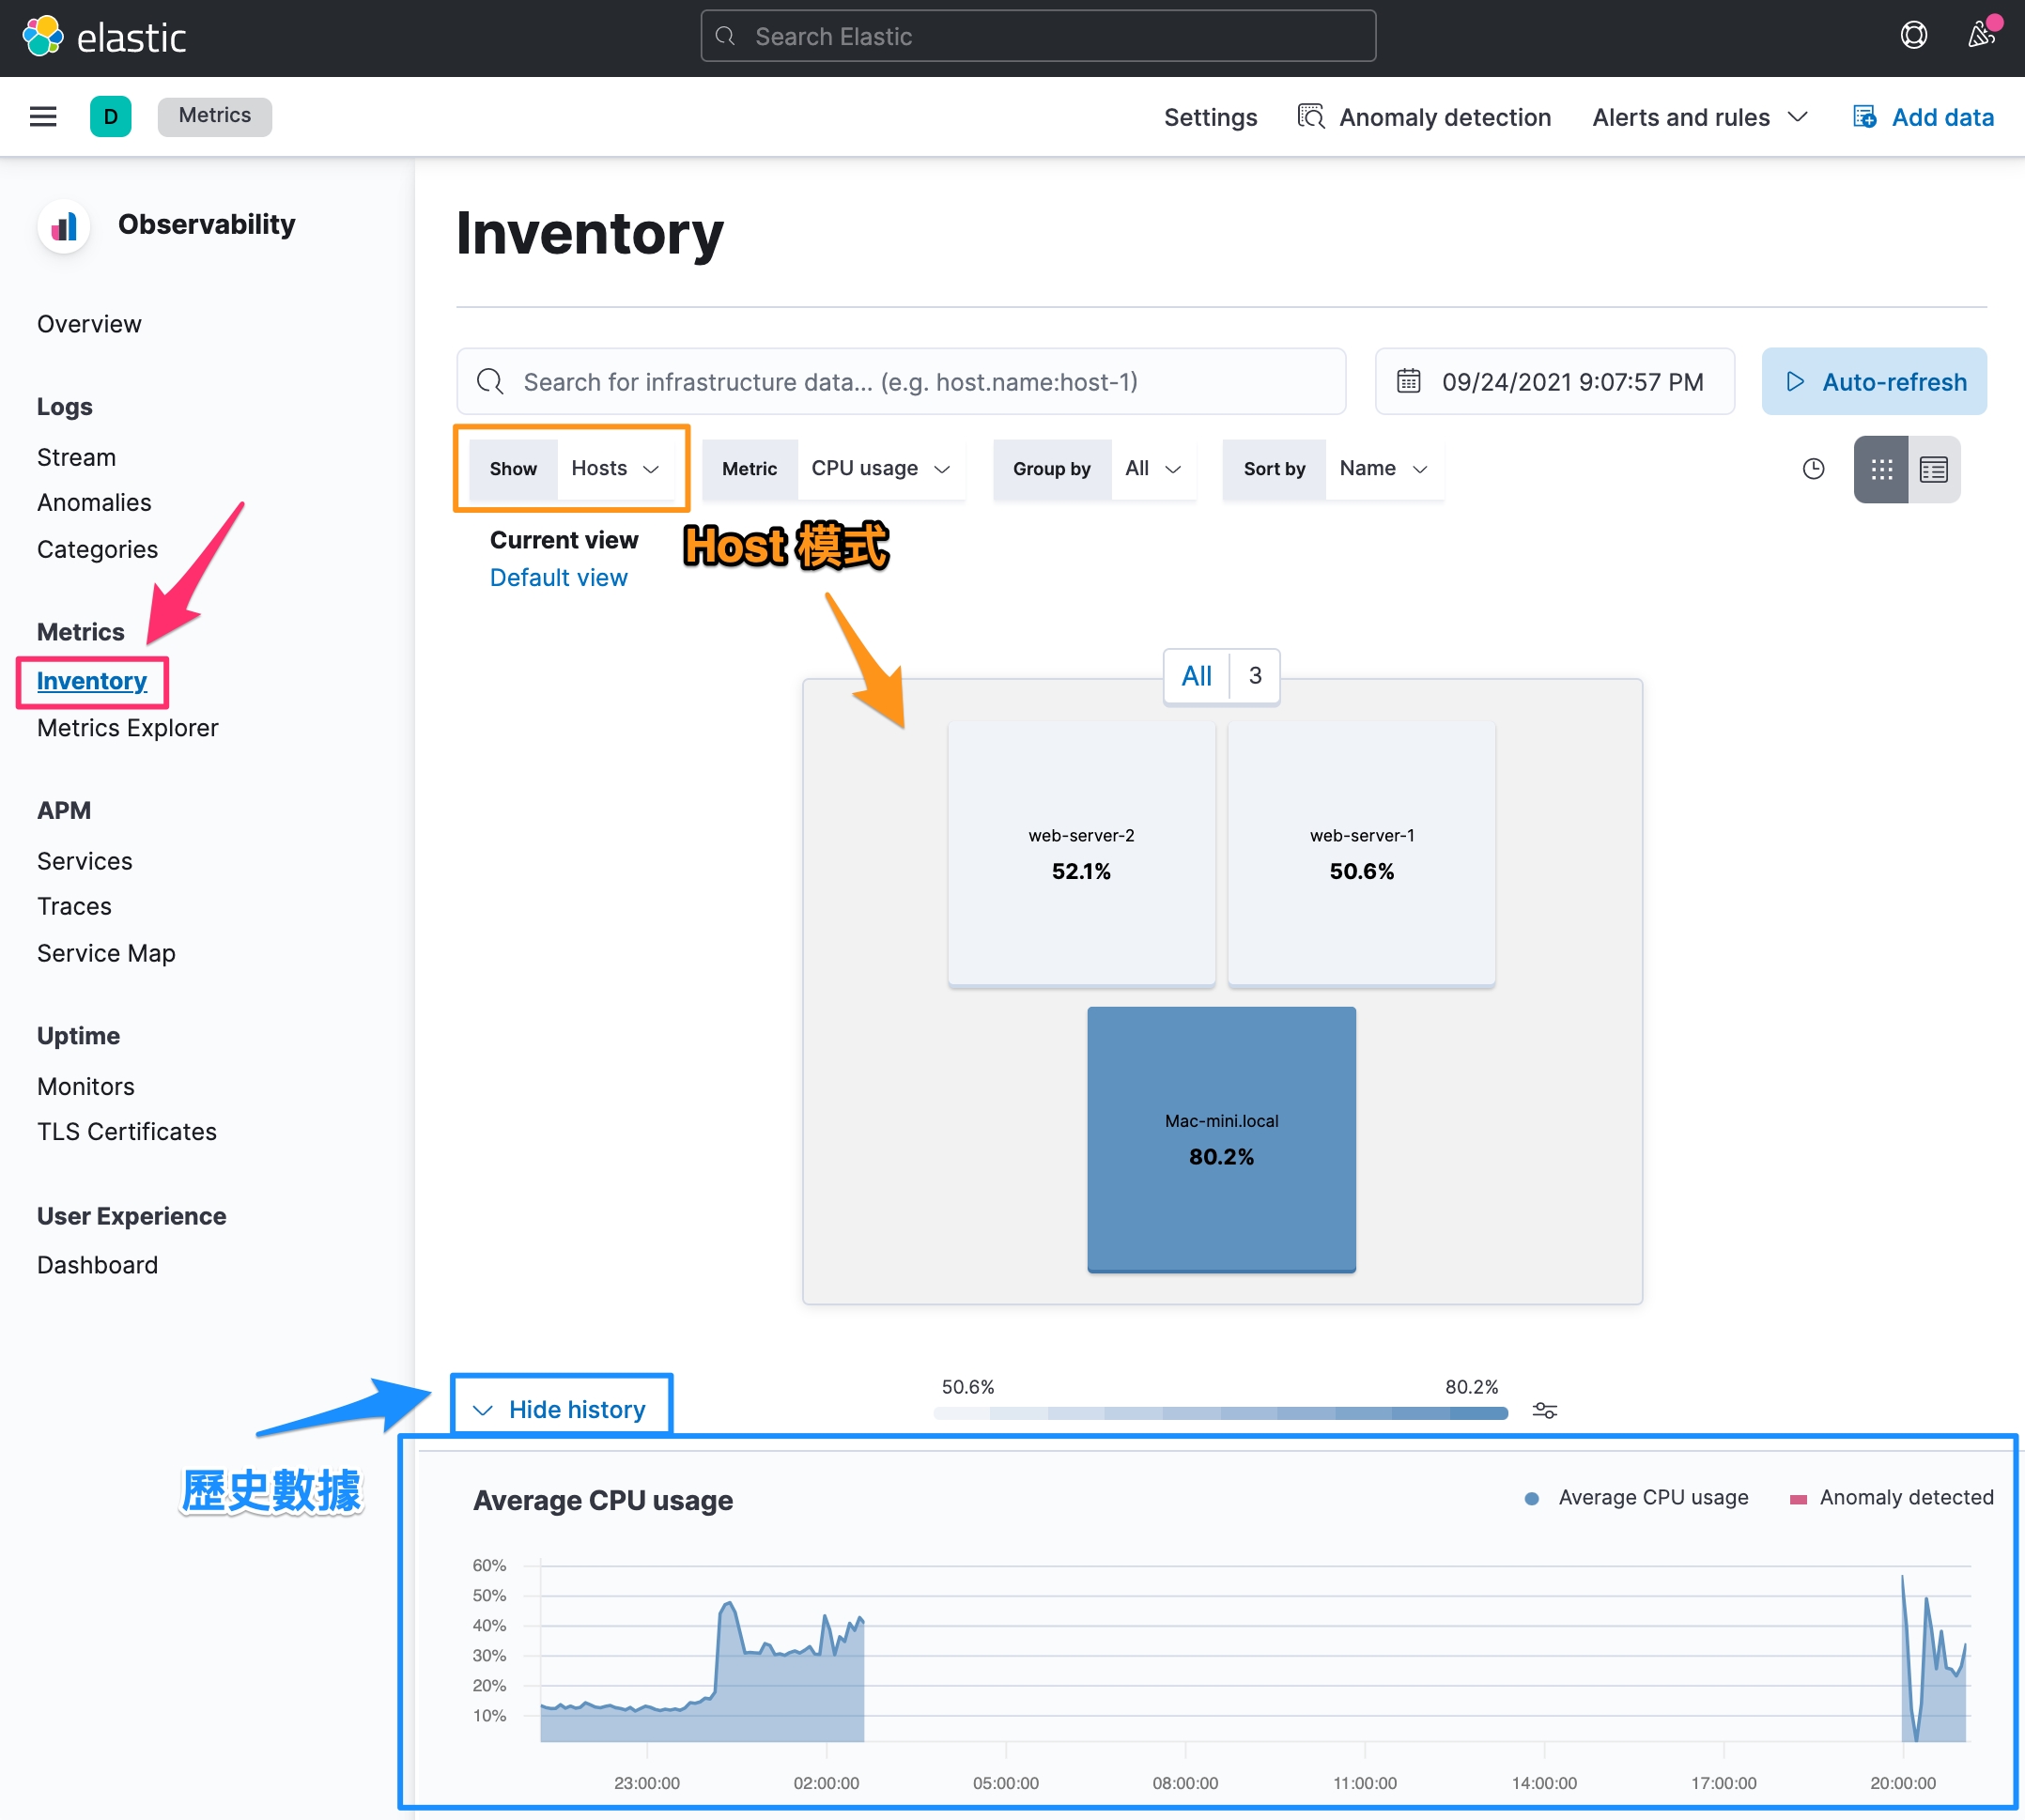
Task: Open the newsfeed notifications icon
Action: [1981, 36]
